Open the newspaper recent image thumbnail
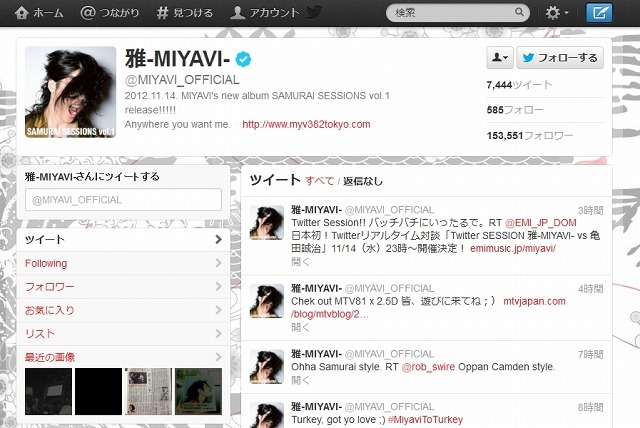Viewport: 640px width, 428px height. click(148, 391)
